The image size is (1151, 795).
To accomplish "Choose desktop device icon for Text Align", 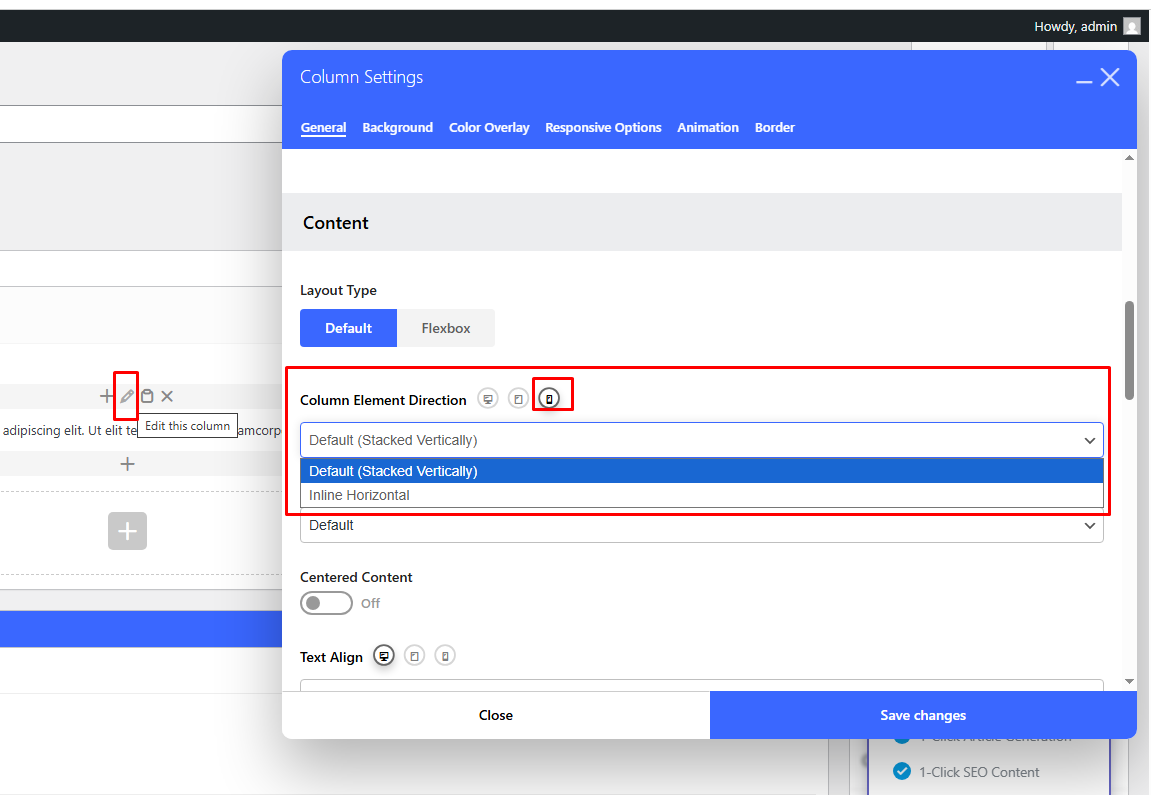I will click(x=384, y=656).
